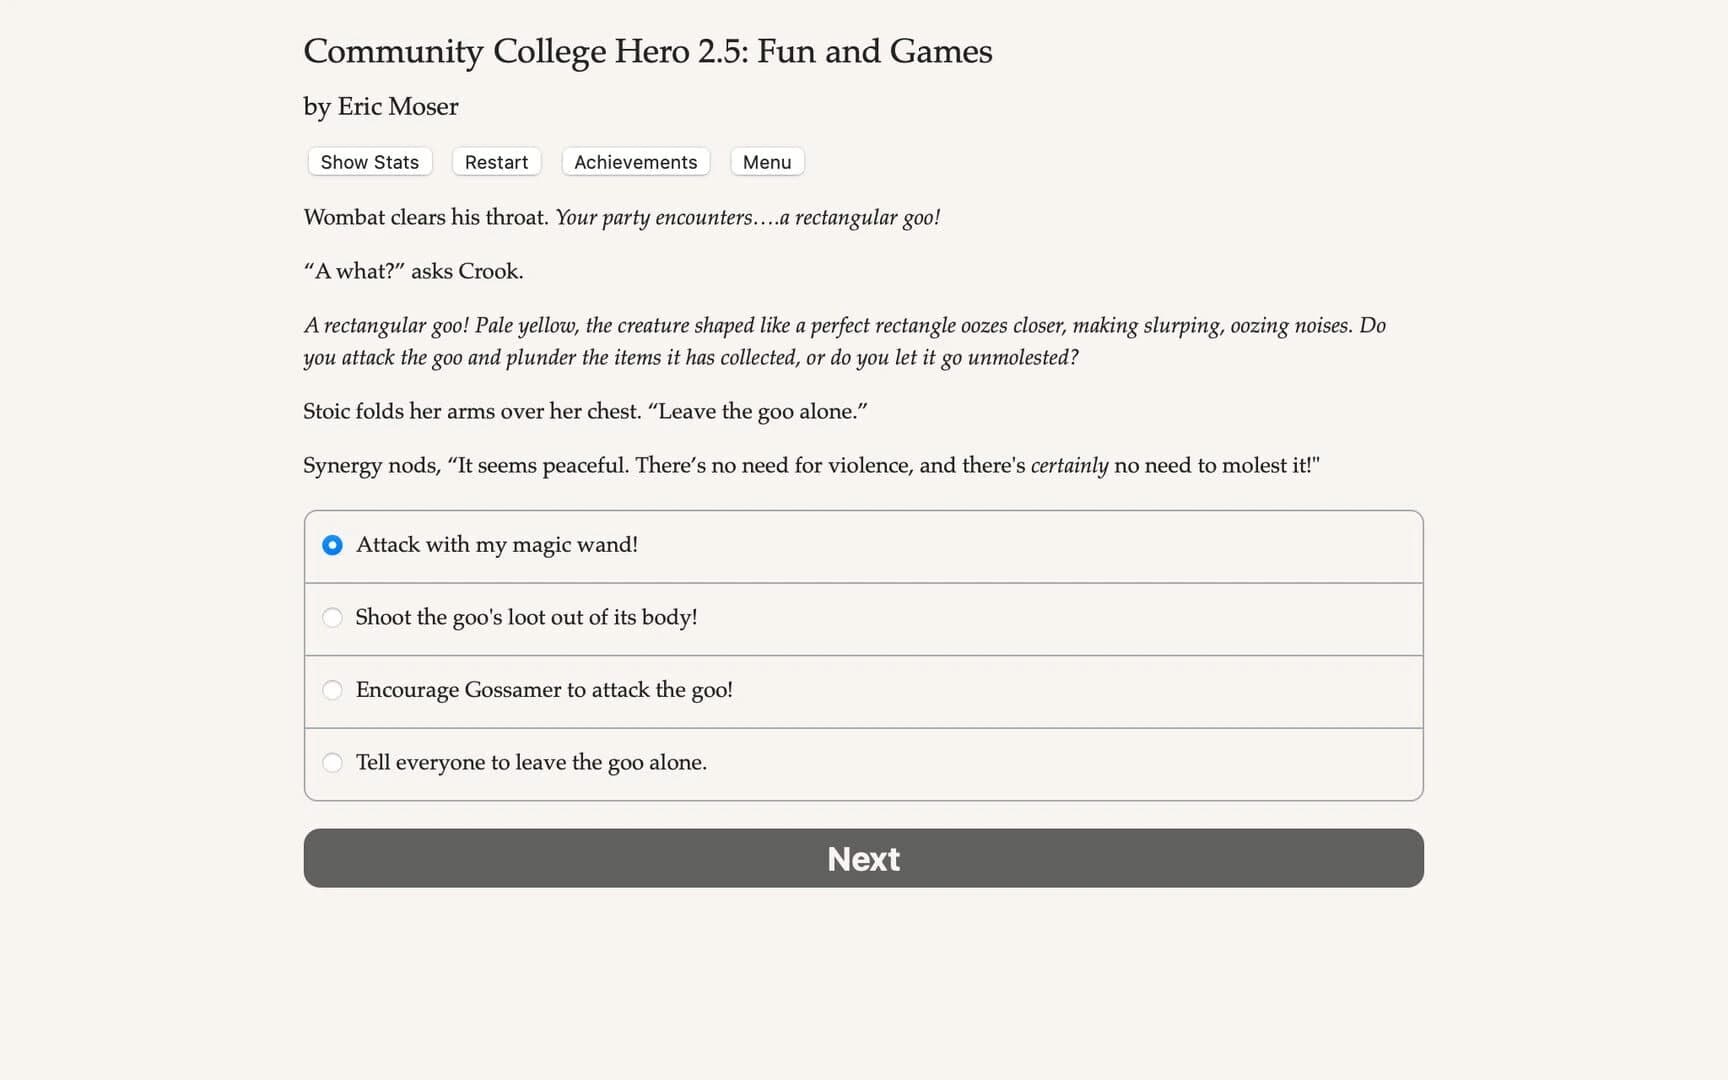The height and width of the screenshot is (1080, 1728).
Task: Click the story title Community College Hero 2.5
Action: 647,50
